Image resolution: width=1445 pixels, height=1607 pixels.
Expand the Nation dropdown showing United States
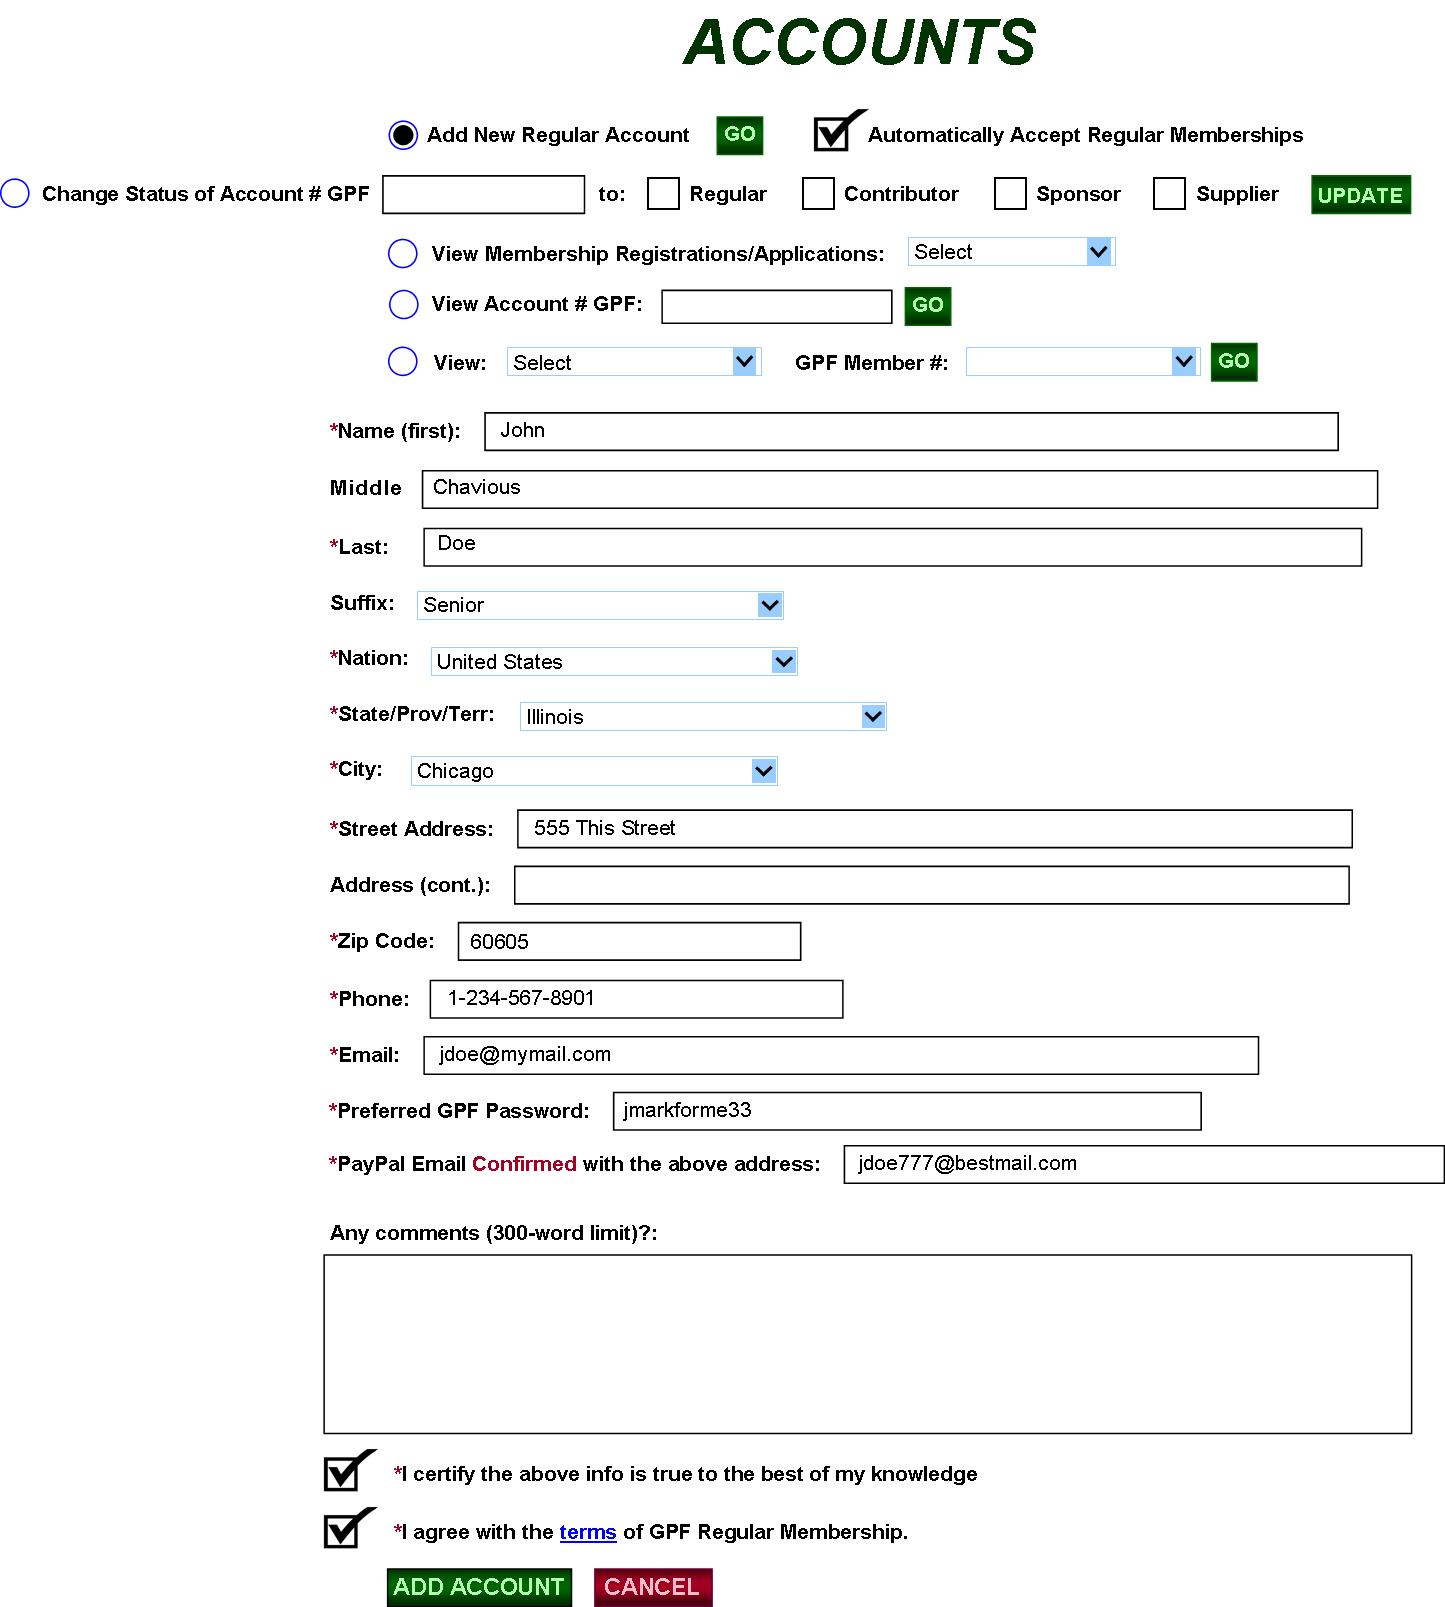pyautogui.click(x=614, y=661)
